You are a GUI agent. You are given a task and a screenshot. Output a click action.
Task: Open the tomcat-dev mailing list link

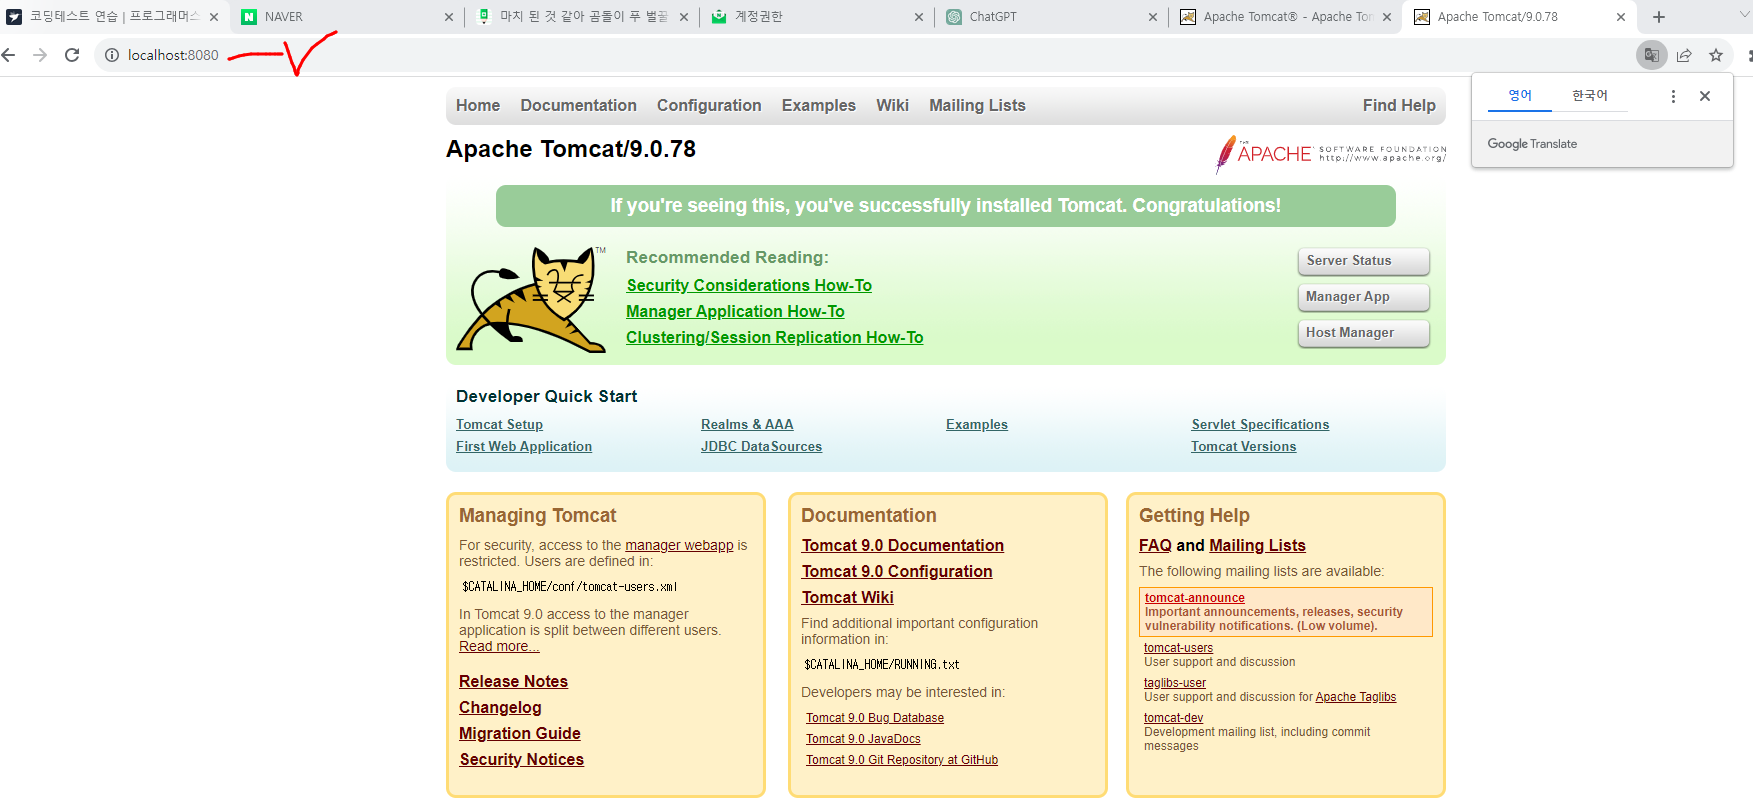coord(1173,718)
